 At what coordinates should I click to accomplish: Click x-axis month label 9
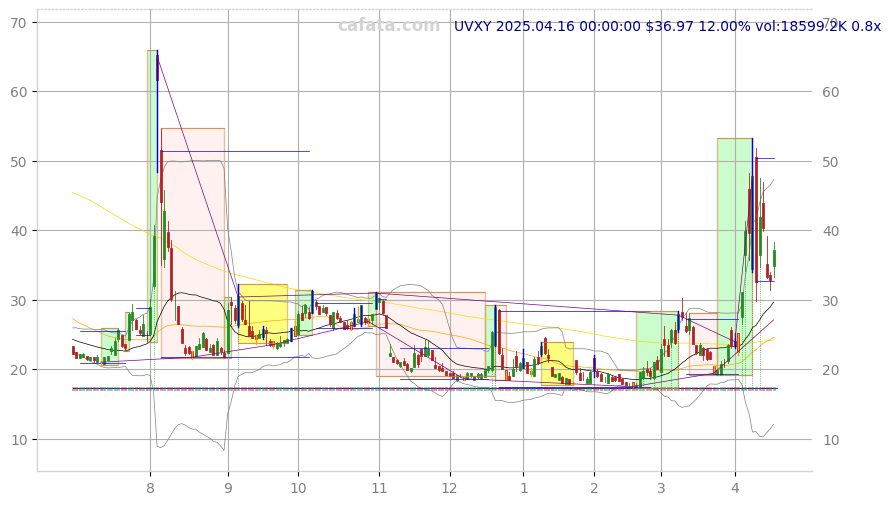click(228, 488)
